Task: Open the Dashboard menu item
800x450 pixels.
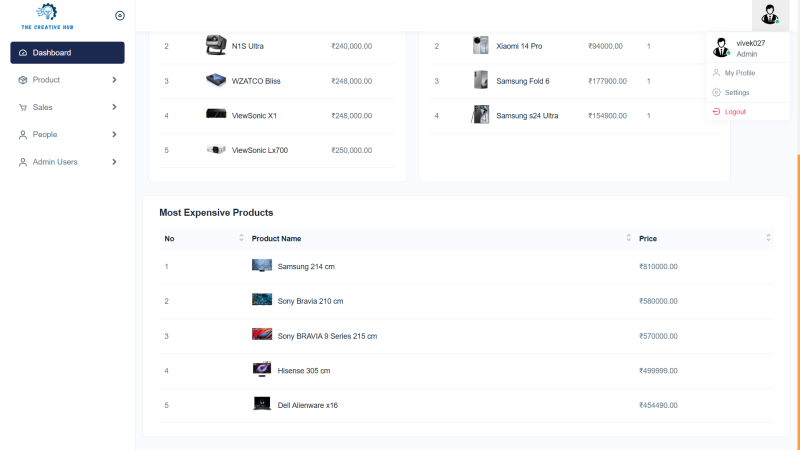Action: (67, 52)
